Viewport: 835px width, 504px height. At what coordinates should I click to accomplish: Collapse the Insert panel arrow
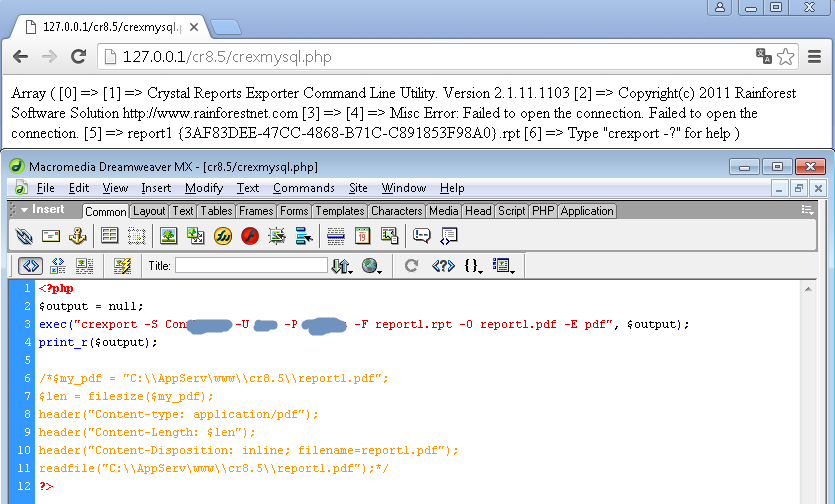(24, 210)
